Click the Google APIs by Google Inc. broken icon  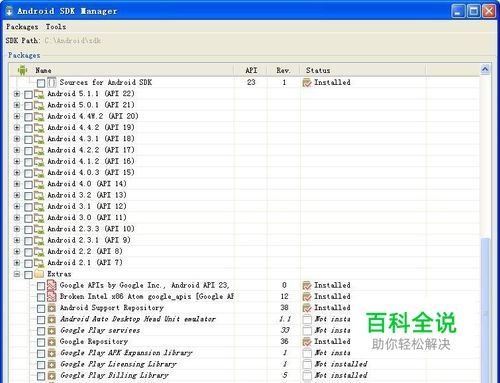[52, 285]
